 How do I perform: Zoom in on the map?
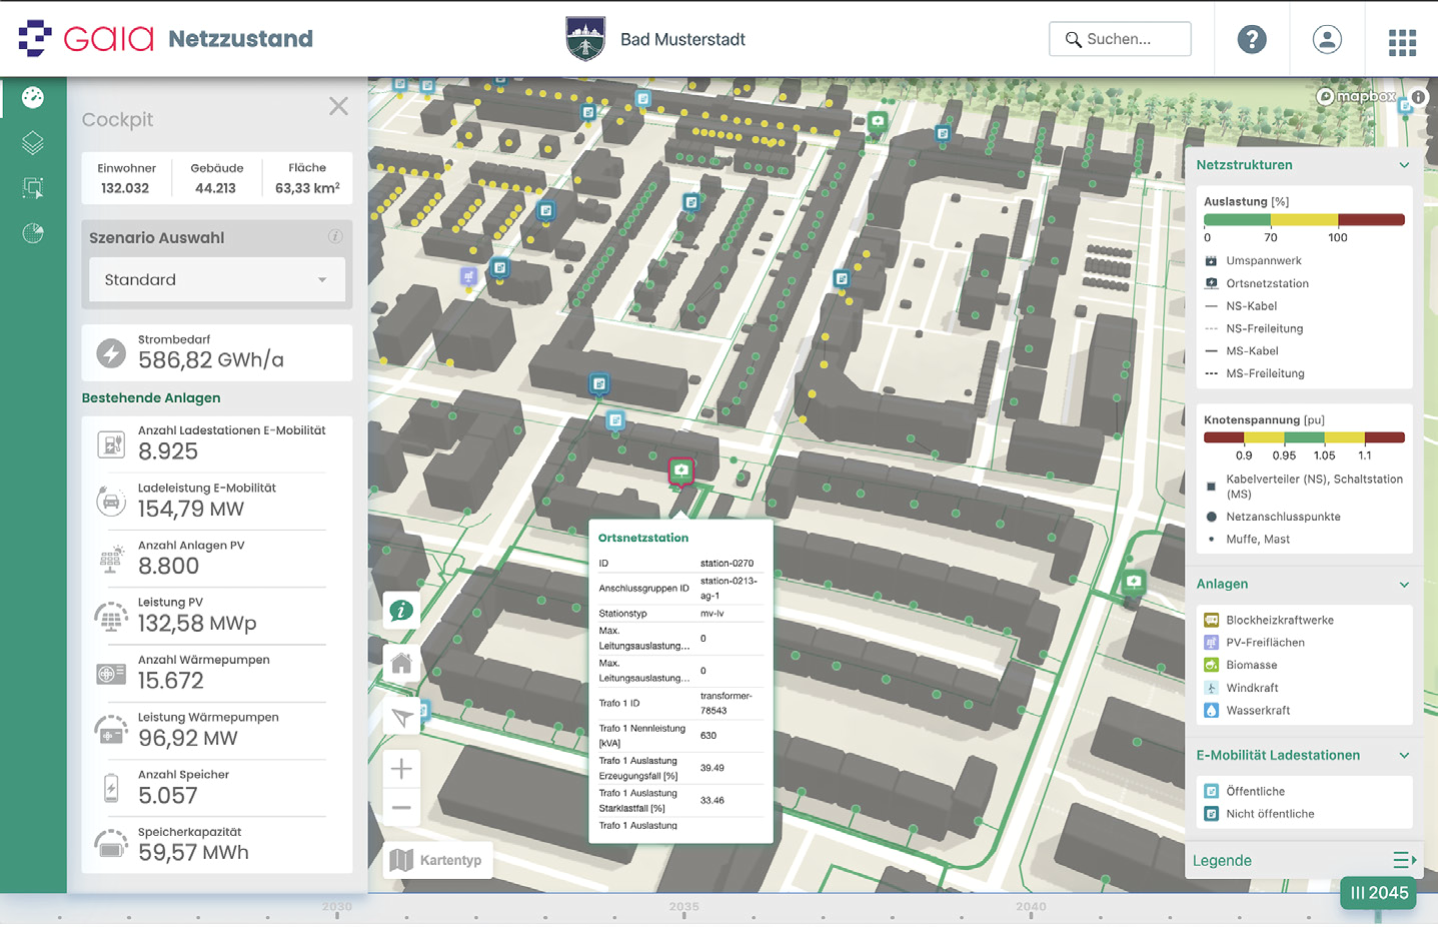pyautogui.click(x=402, y=769)
